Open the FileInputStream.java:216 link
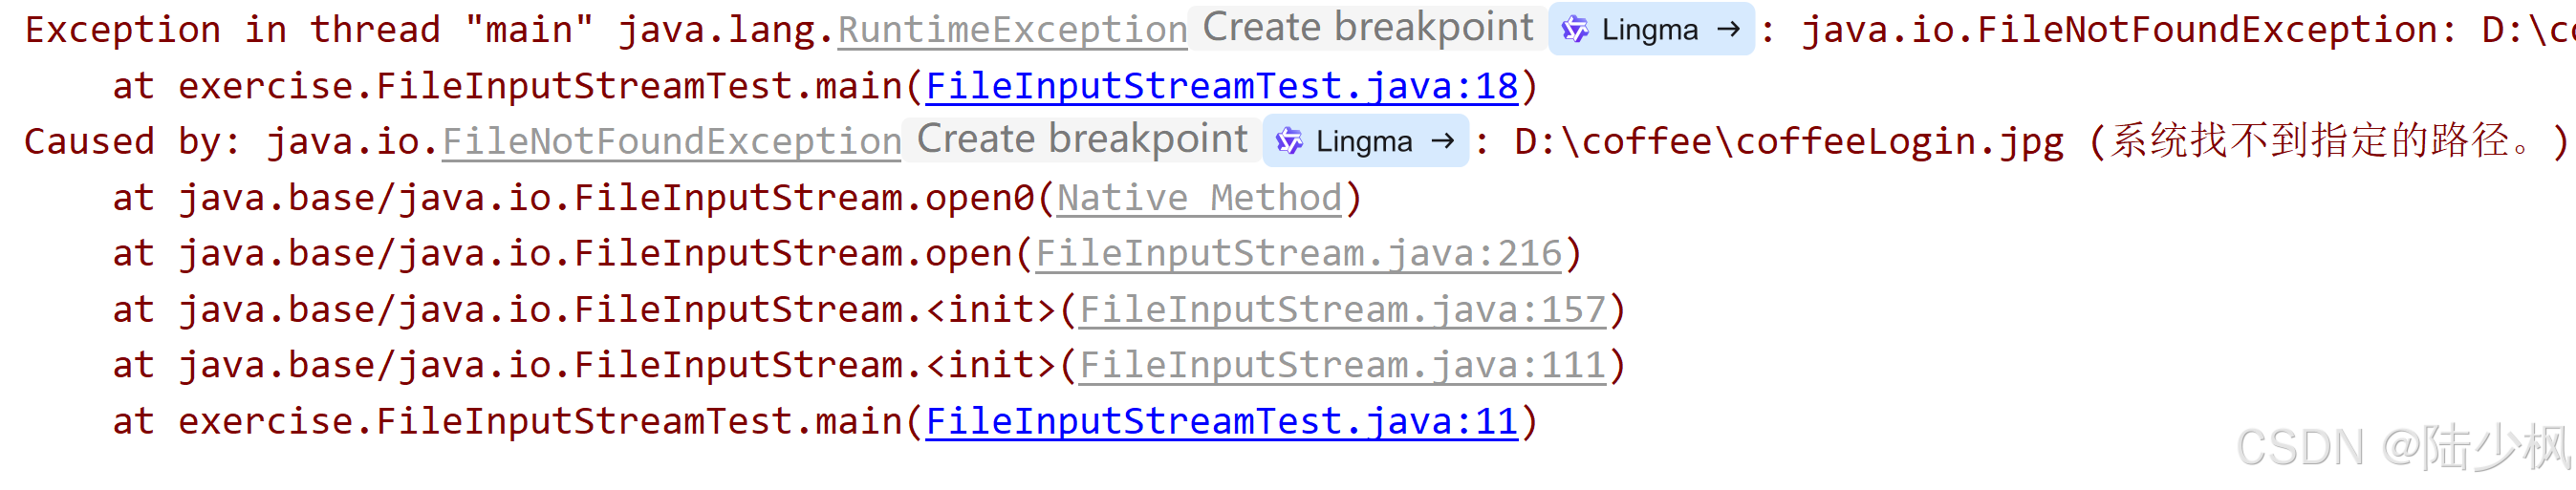 pos(1298,254)
